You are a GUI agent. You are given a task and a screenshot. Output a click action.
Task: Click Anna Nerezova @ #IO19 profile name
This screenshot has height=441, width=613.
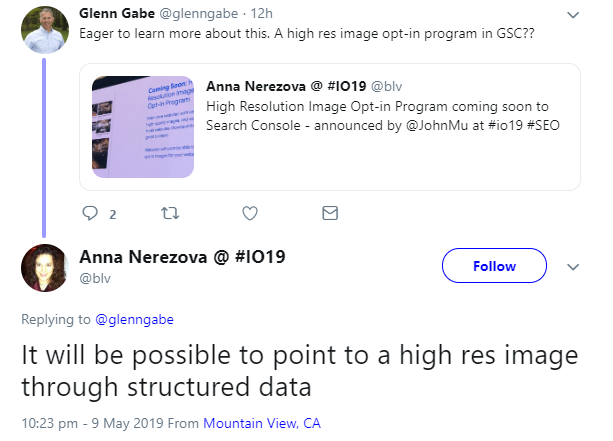(x=182, y=256)
